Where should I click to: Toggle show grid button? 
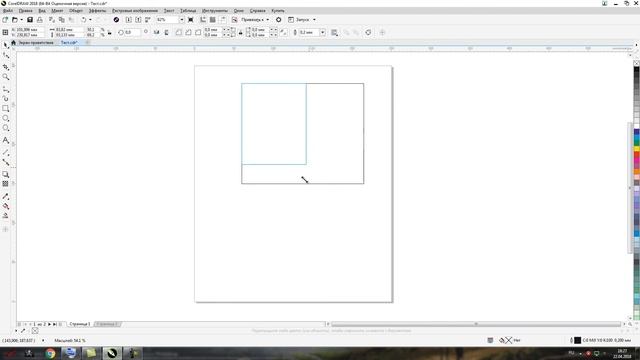pos(213,20)
